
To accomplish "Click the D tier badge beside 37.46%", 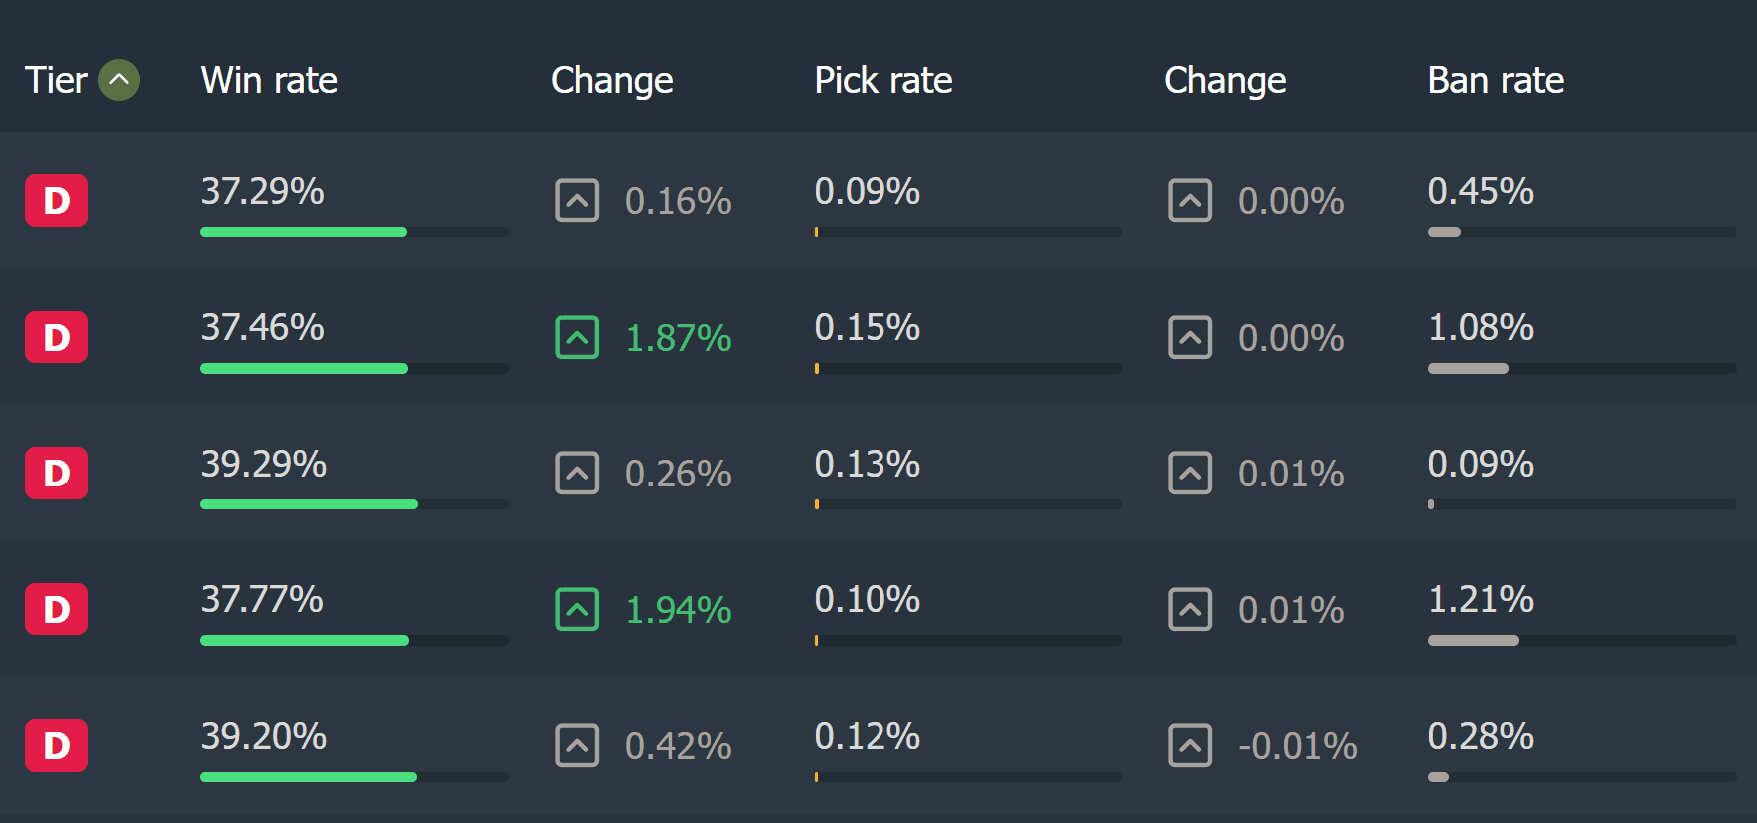I will pos(56,337).
